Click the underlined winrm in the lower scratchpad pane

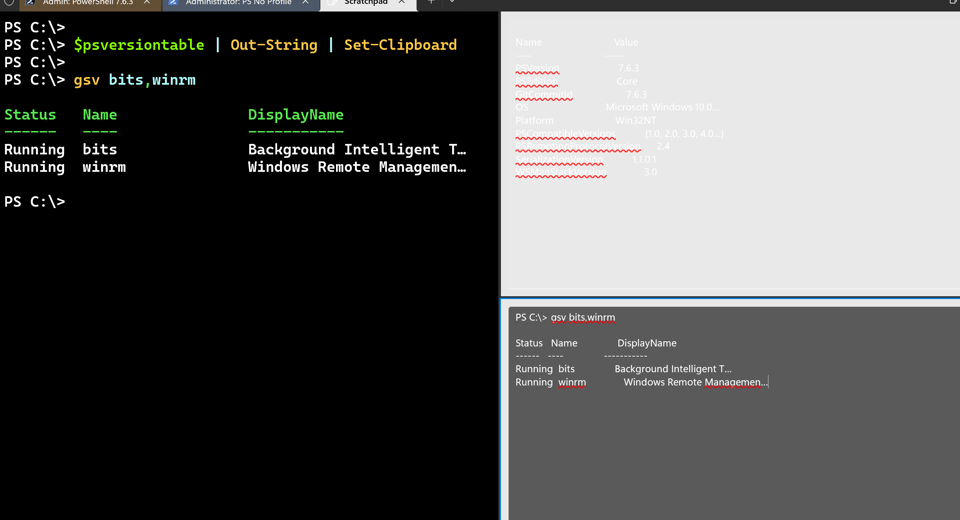pyautogui.click(x=572, y=382)
